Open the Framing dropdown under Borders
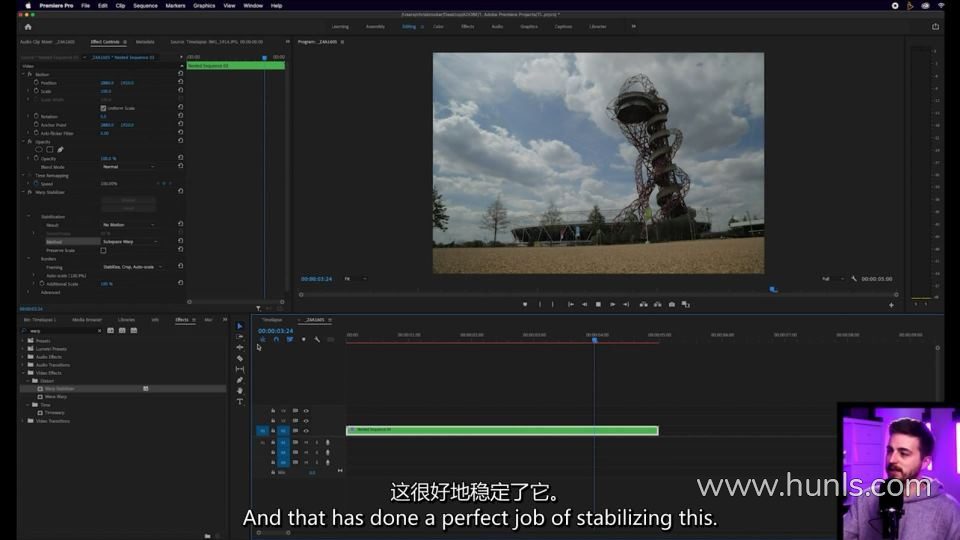The width and height of the screenshot is (960, 540). [x=131, y=267]
